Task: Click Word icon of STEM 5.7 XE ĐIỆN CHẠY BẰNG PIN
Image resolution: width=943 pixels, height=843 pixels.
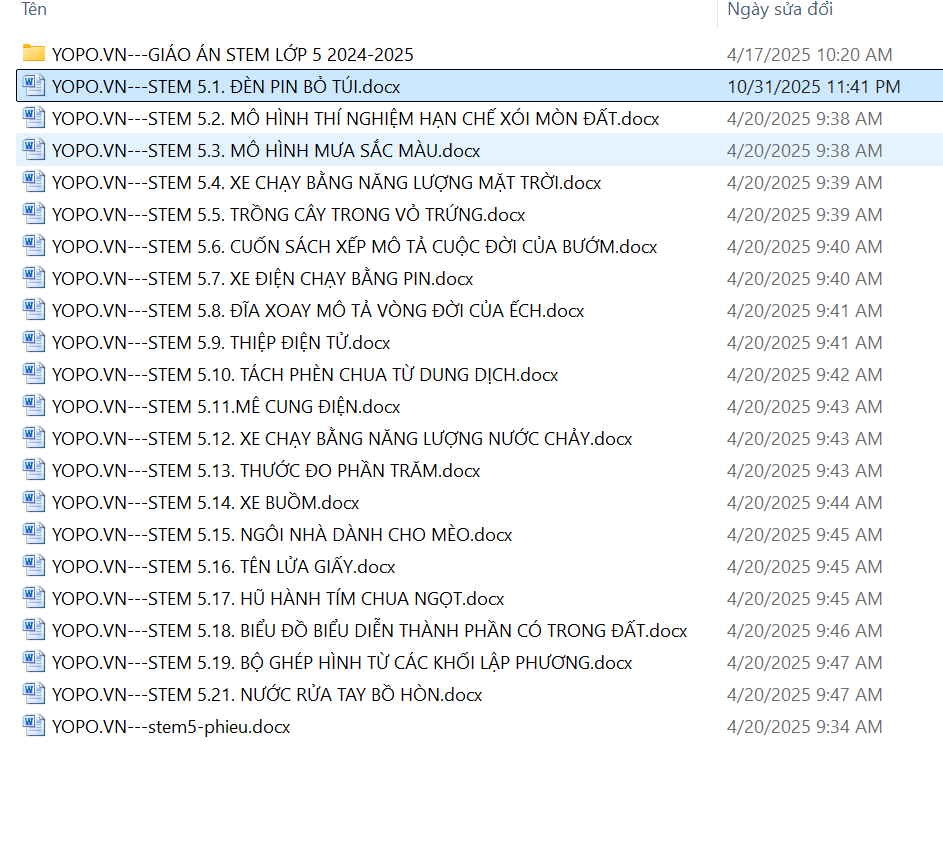Action: 34,278
